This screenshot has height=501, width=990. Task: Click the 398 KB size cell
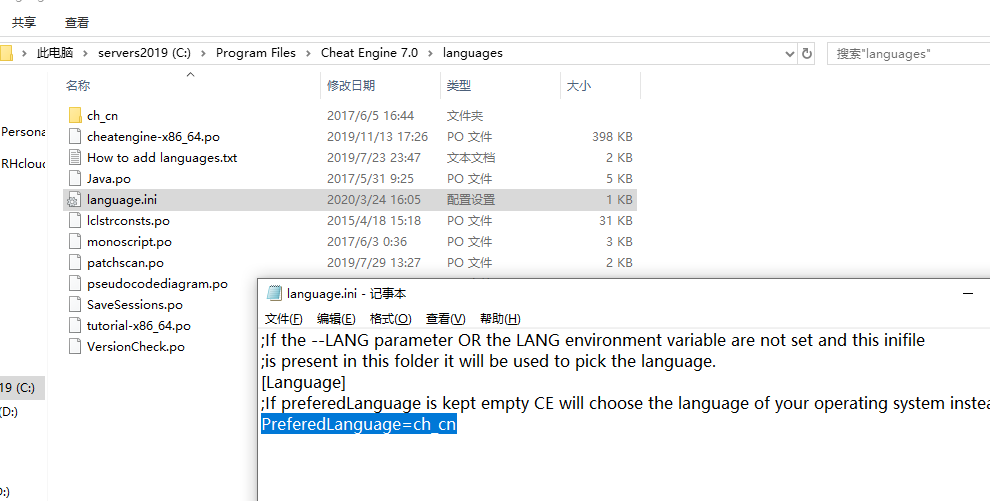point(612,136)
